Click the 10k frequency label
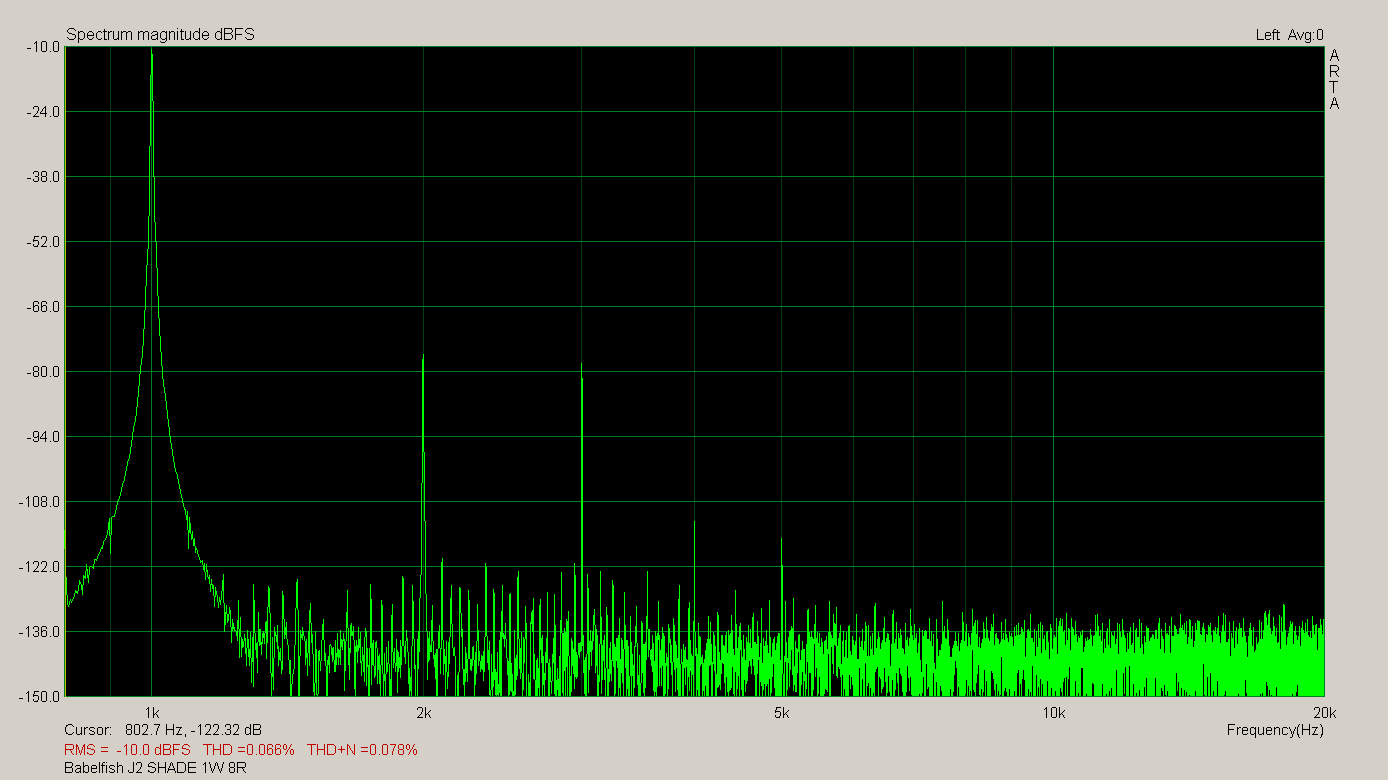This screenshot has width=1388, height=784. point(1053,713)
